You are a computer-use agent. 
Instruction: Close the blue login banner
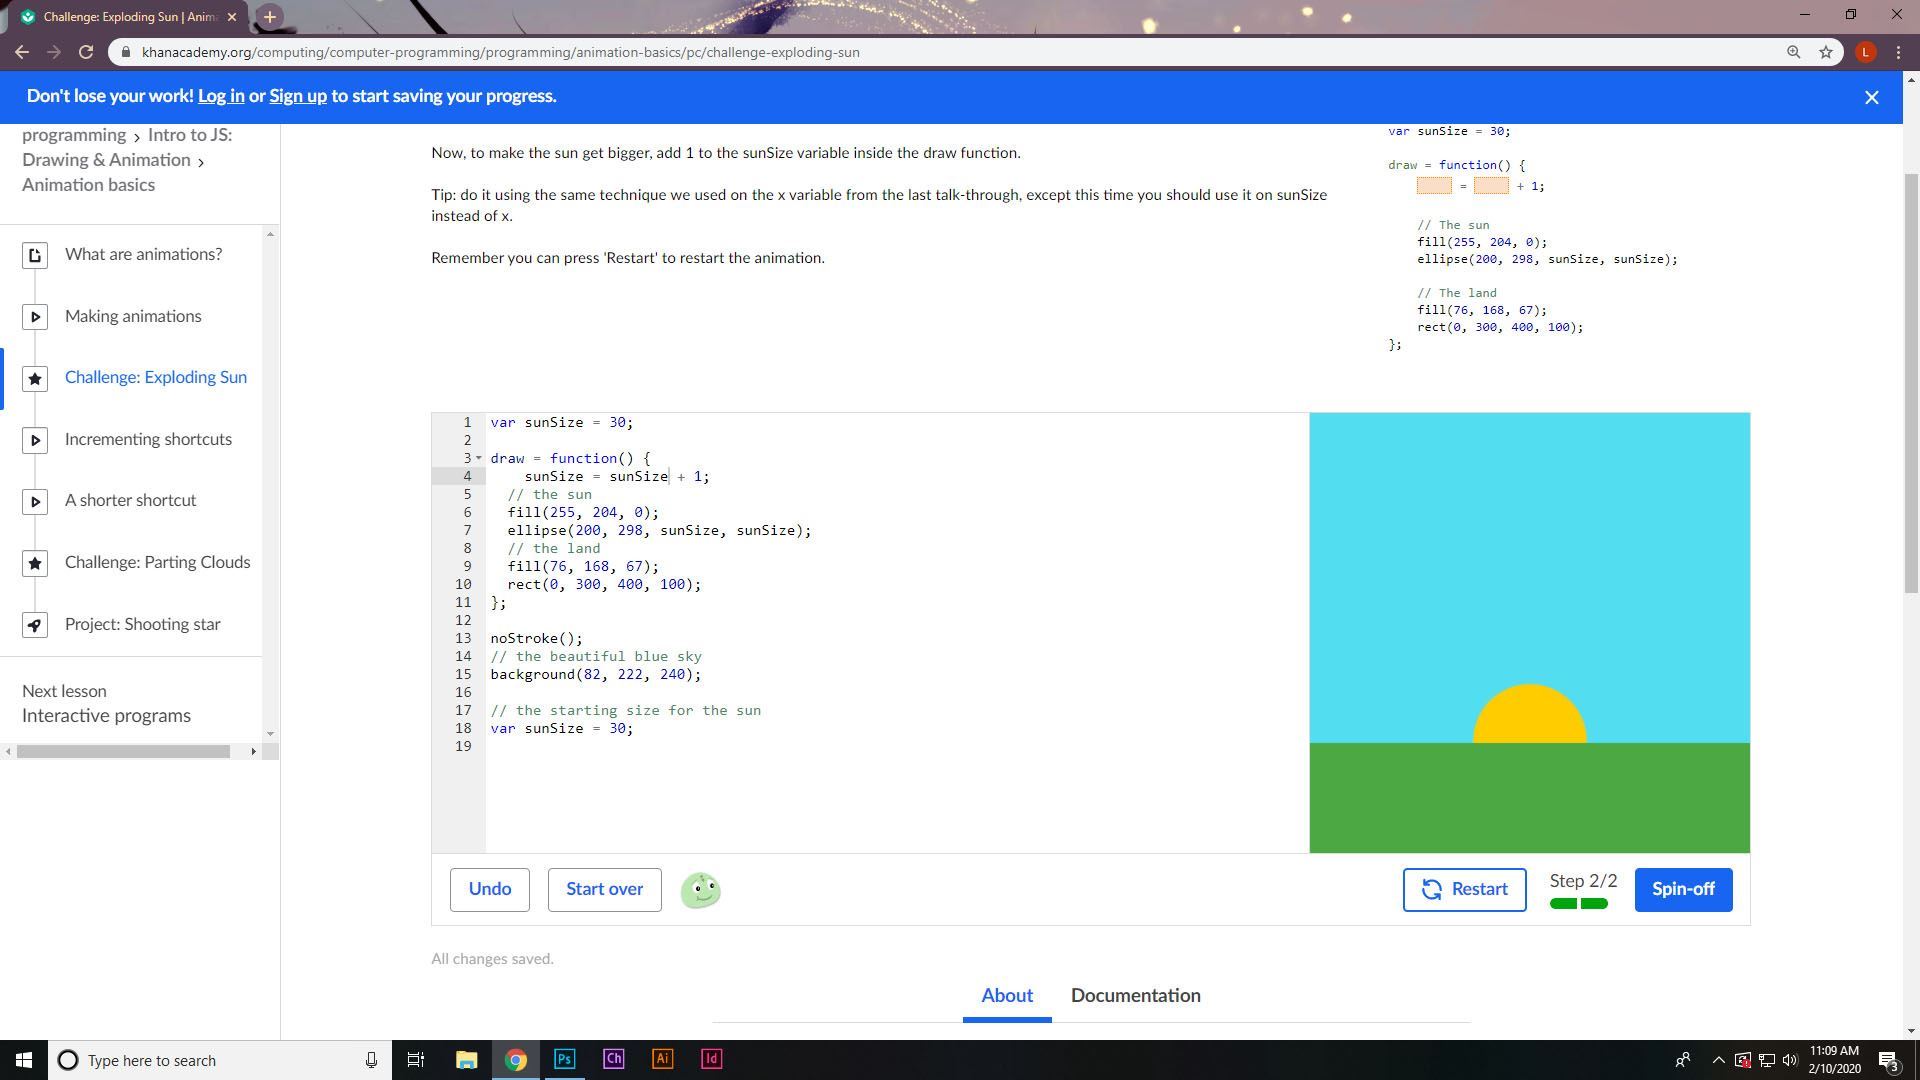point(1871,97)
